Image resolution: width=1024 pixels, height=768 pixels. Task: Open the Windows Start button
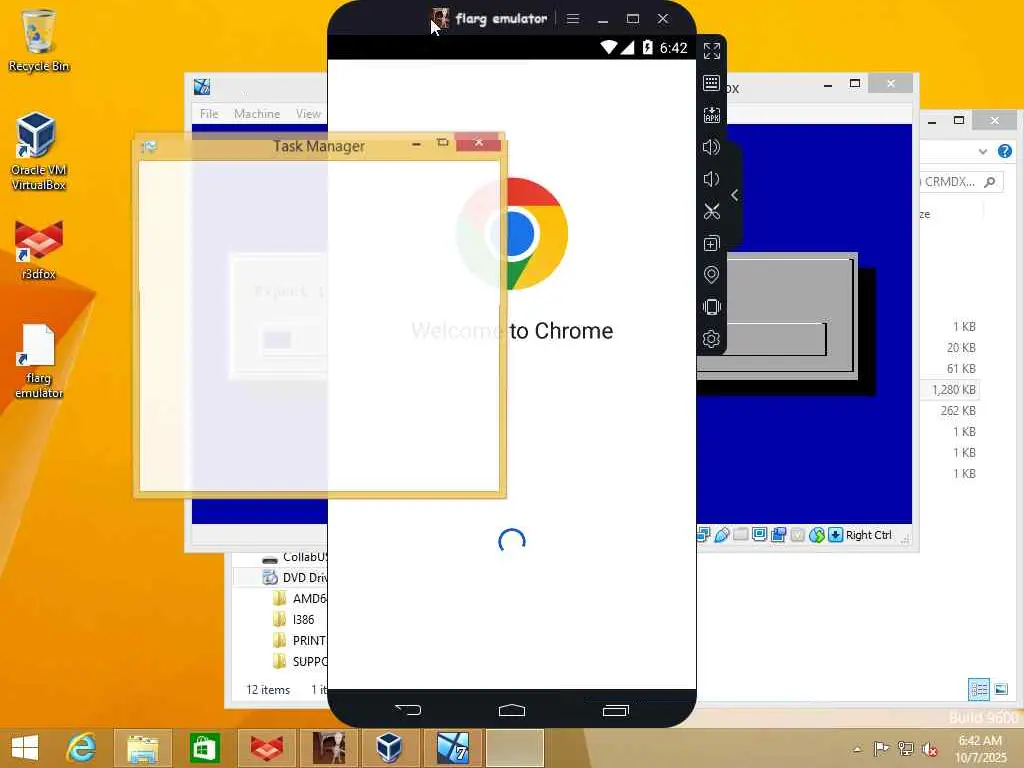click(25, 748)
